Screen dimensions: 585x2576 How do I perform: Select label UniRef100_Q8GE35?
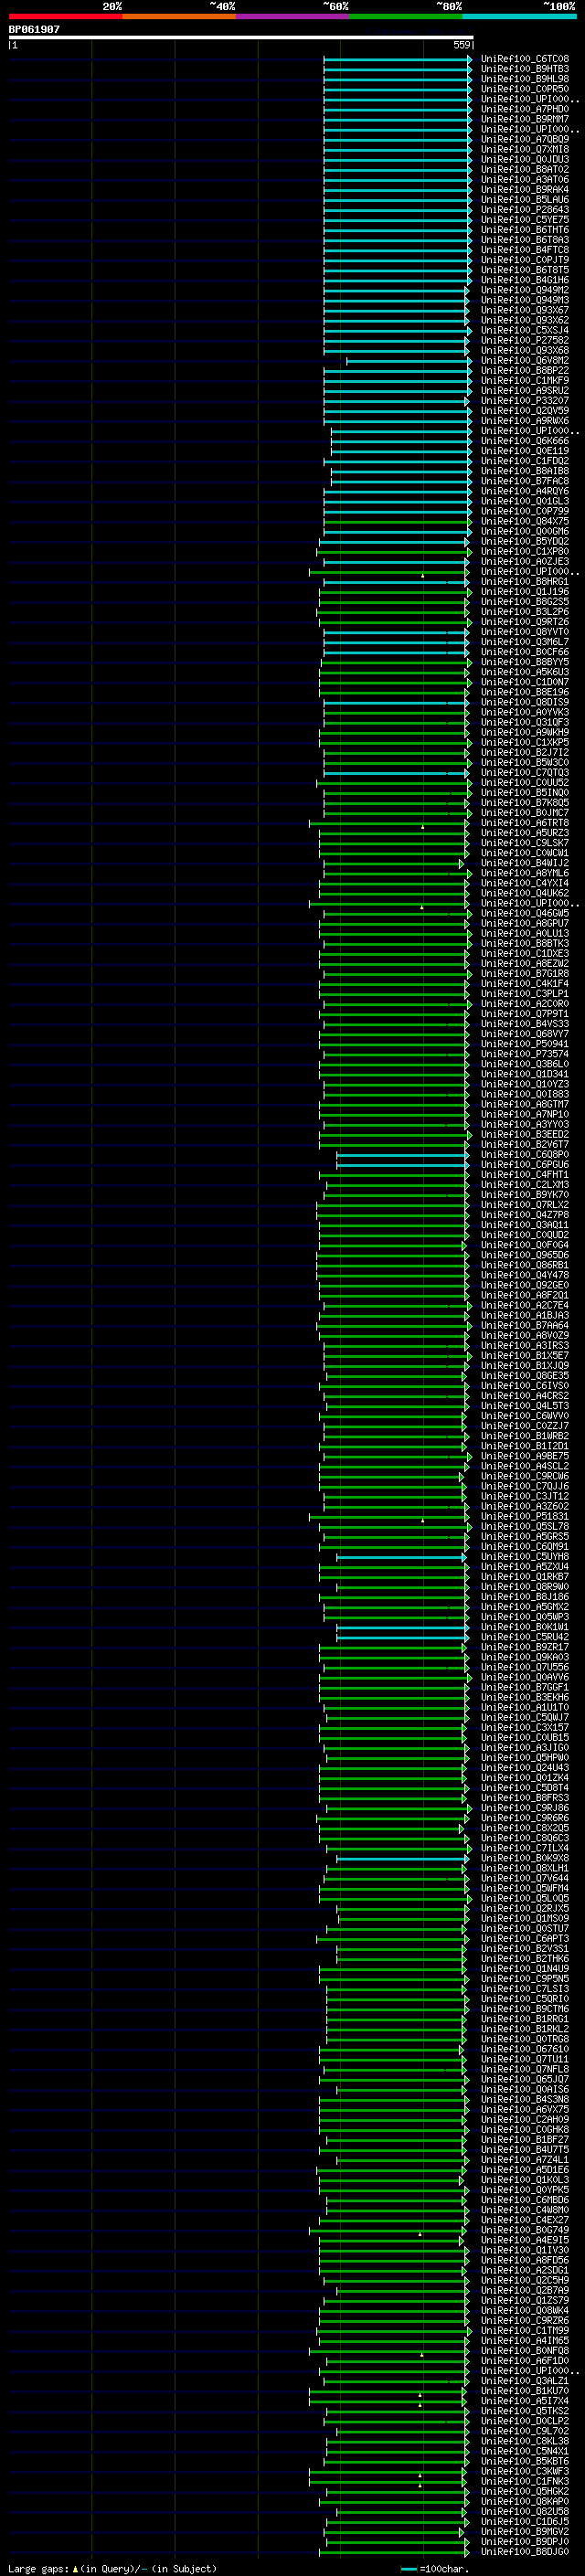tap(525, 1376)
